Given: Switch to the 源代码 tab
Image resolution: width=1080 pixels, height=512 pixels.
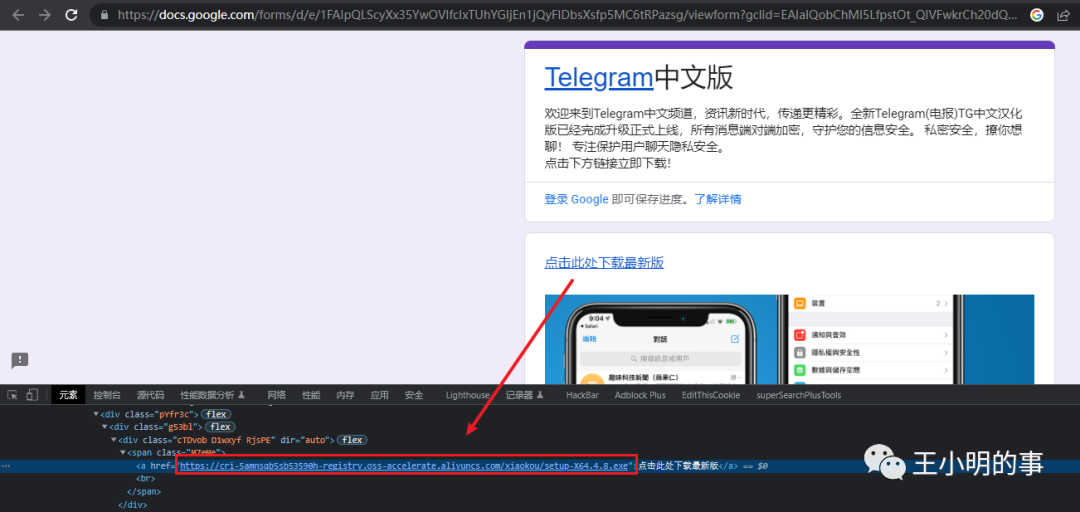Looking at the screenshot, I should [x=150, y=395].
